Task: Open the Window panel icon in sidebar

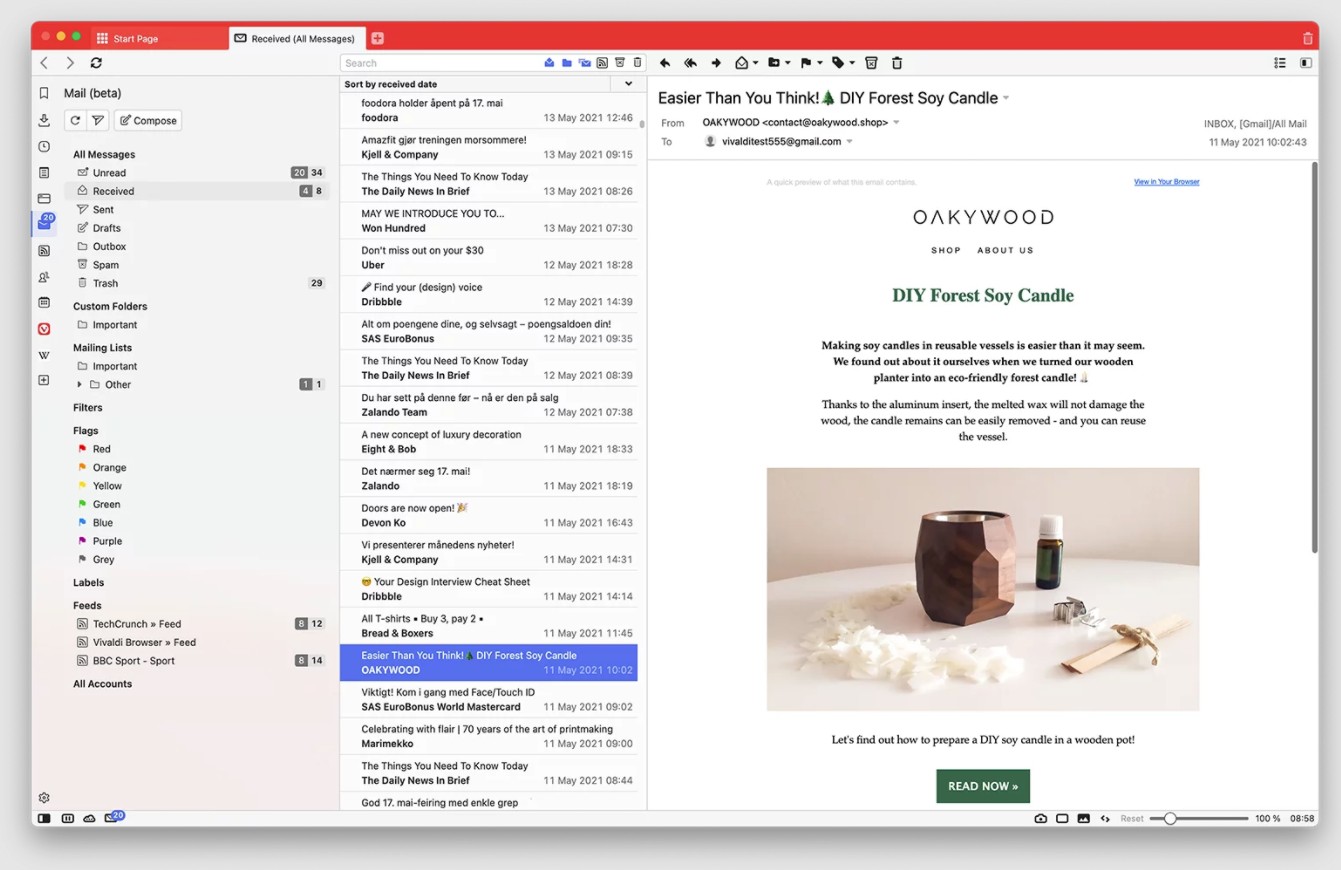Action: (x=44, y=198)
